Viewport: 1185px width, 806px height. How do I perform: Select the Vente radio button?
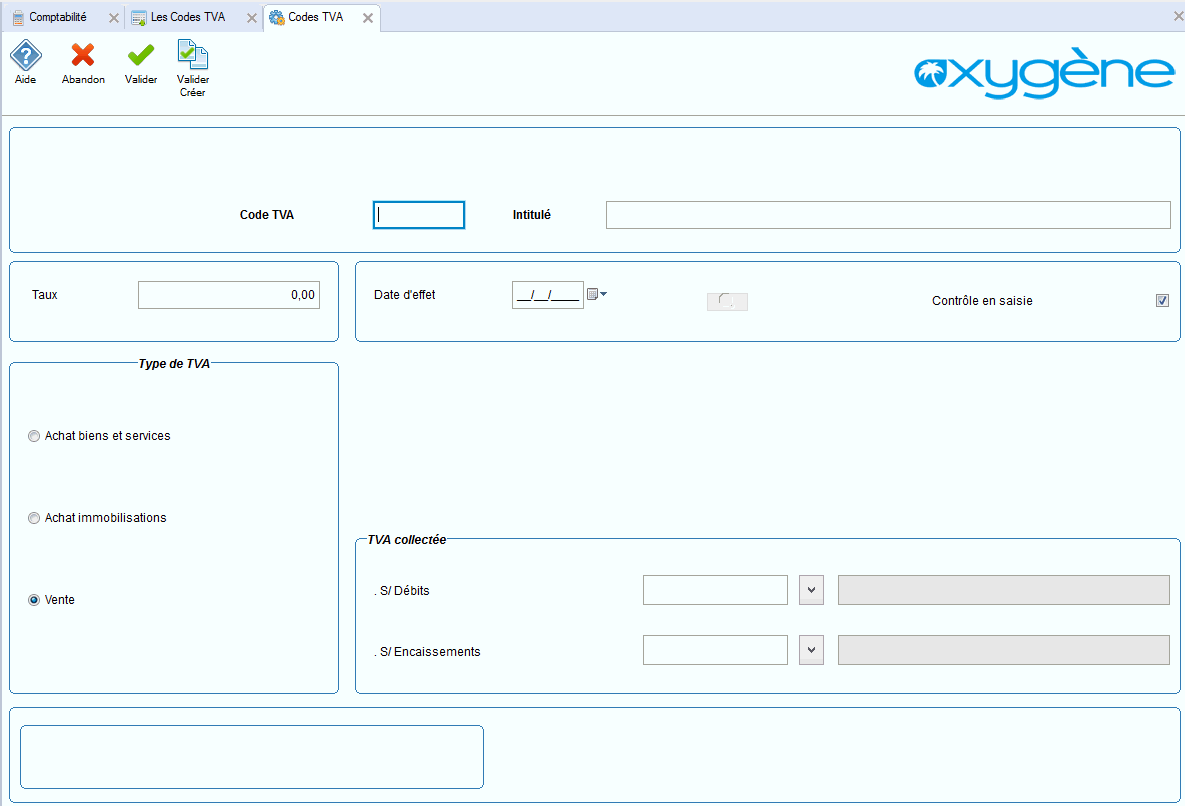[x=35, y=600]
